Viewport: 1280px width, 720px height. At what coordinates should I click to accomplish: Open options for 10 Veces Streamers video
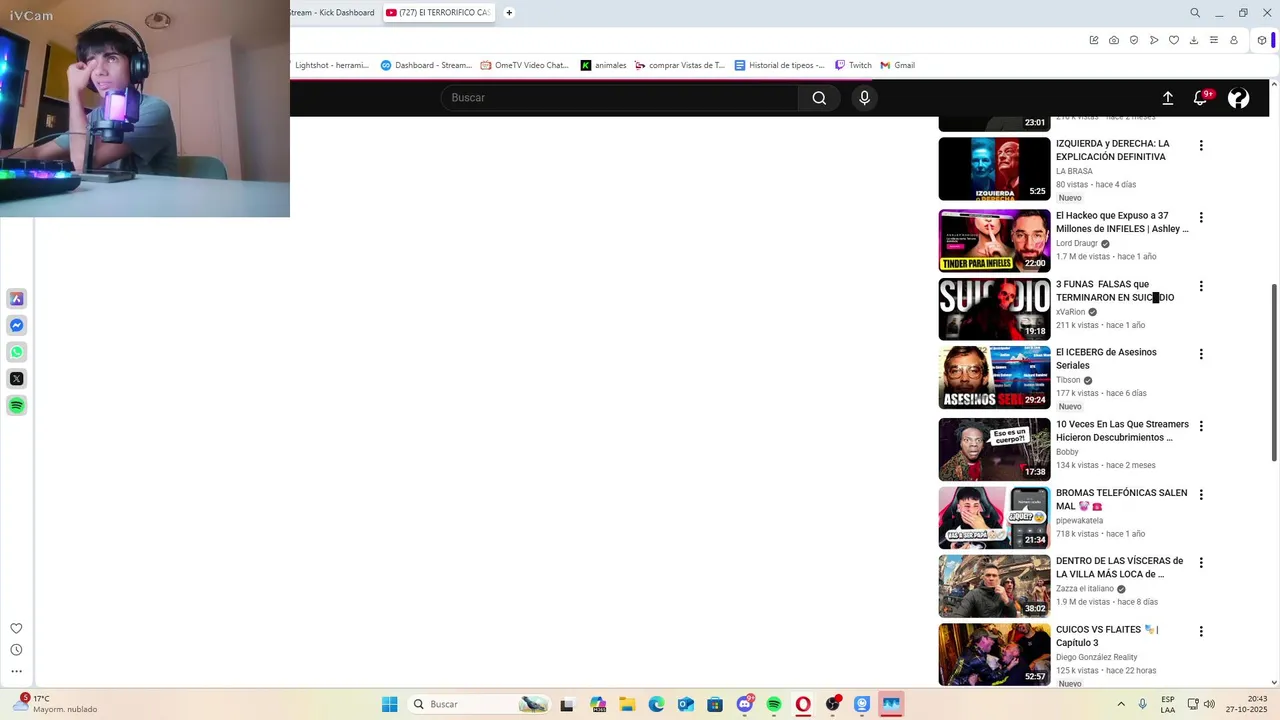pyautogui.click(x=1201, y=427)
